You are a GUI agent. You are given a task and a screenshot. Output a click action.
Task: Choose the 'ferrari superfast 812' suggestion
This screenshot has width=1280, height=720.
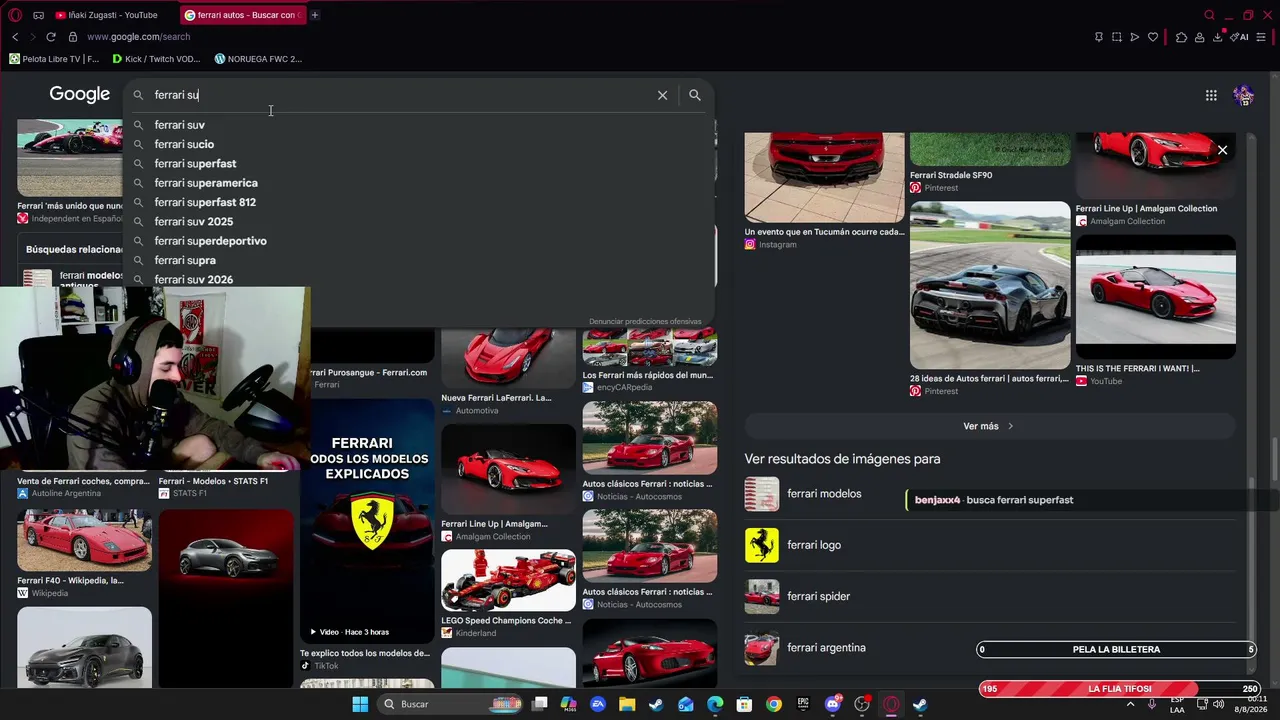coord(418,202)
